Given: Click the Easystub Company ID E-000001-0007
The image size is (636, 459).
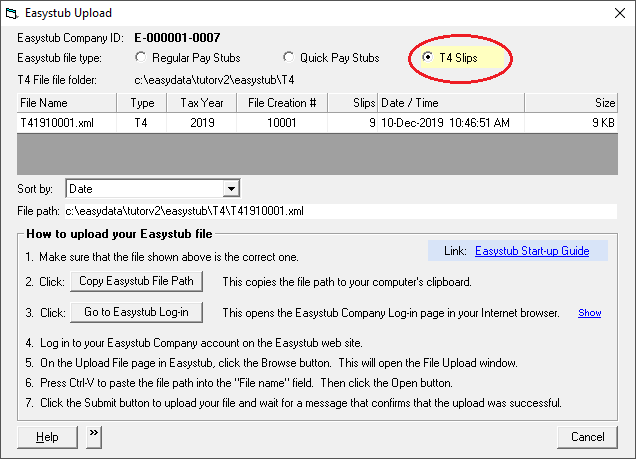Looking at the screenshot, I should (177, 38).
